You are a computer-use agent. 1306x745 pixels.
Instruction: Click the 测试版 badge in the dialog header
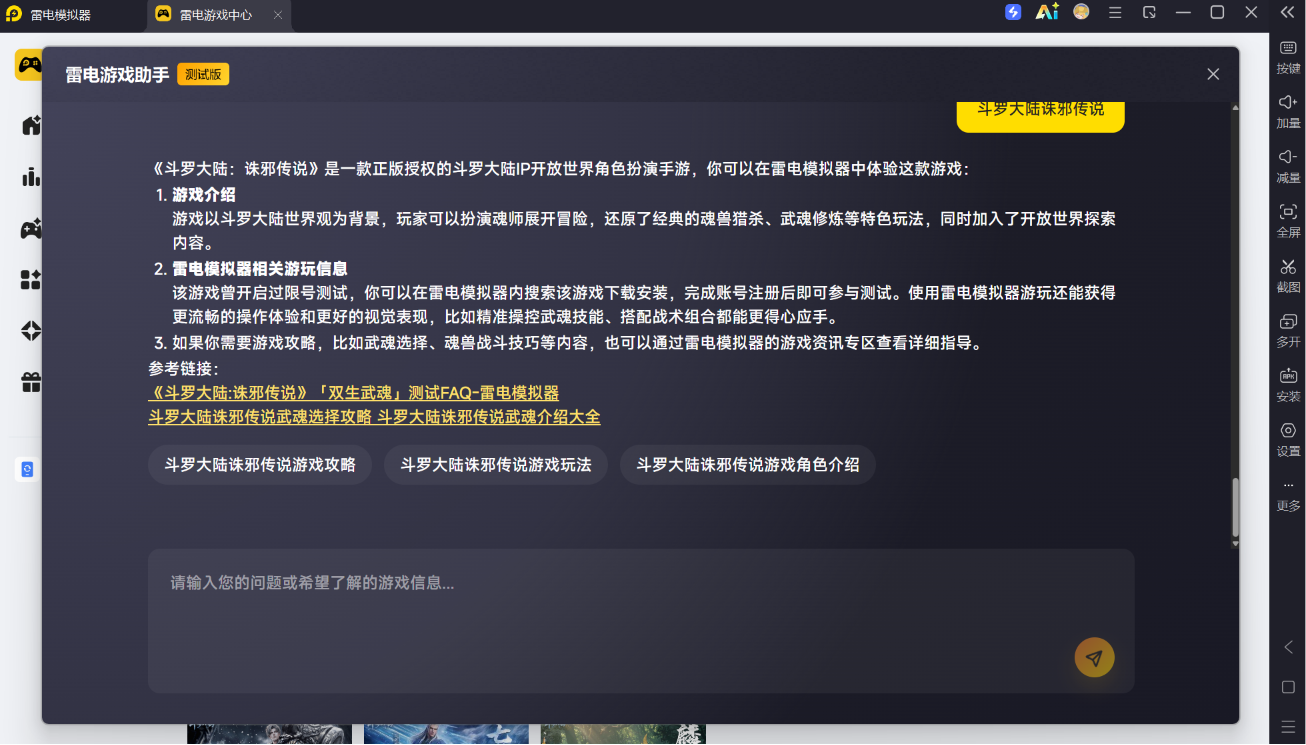[x=203, y=74]
